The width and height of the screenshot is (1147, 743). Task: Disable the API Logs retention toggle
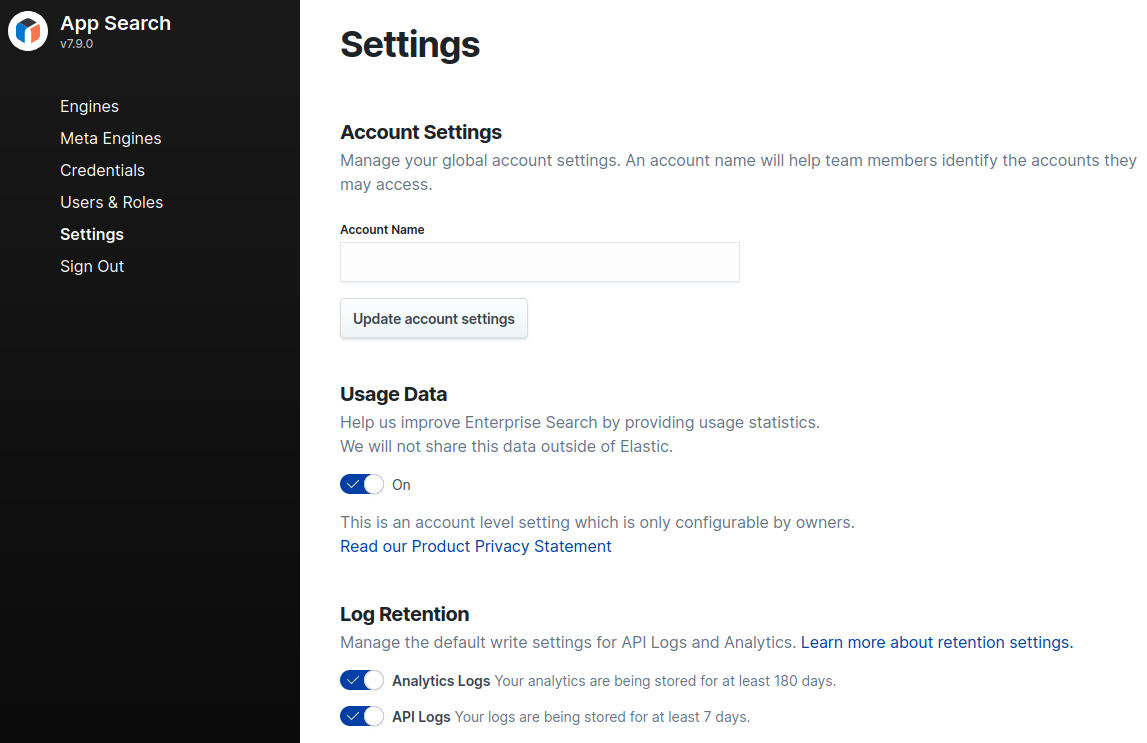pyautogui.click(x=361, y=716)
